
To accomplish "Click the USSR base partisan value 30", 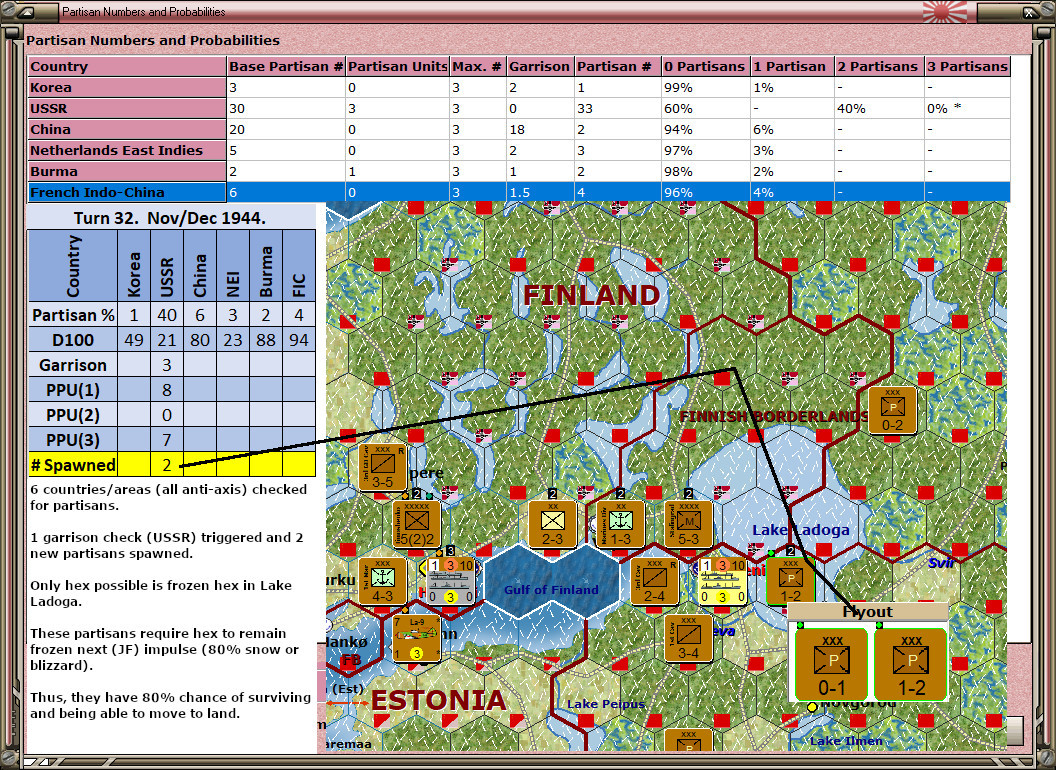I will pos(286,108).
